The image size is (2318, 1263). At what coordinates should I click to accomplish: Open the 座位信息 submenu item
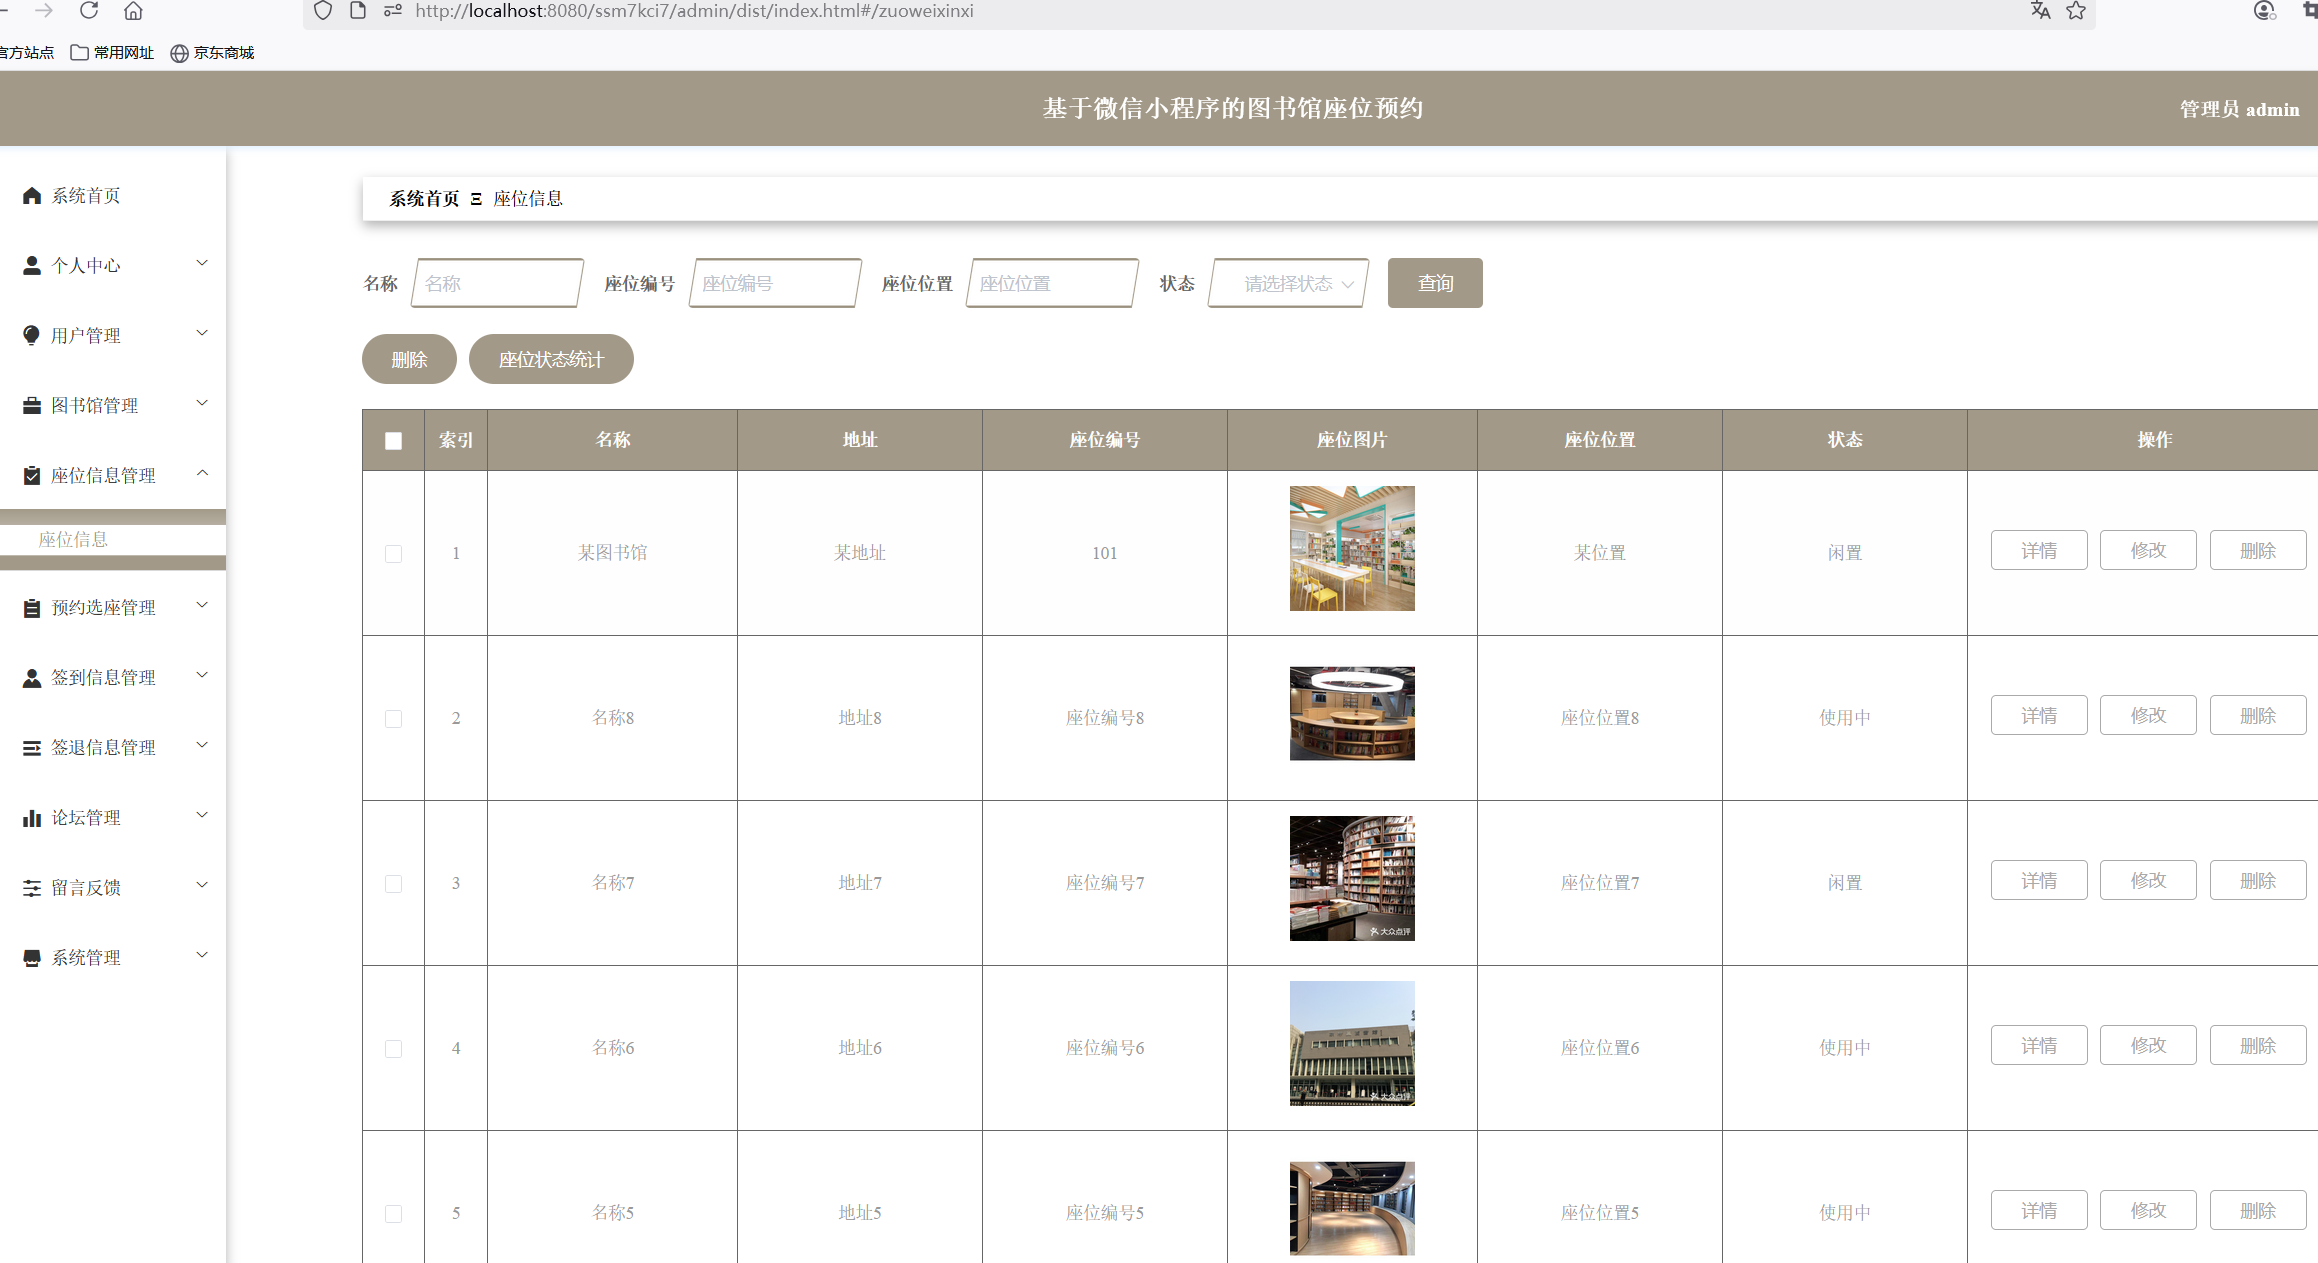coord(73,539)
